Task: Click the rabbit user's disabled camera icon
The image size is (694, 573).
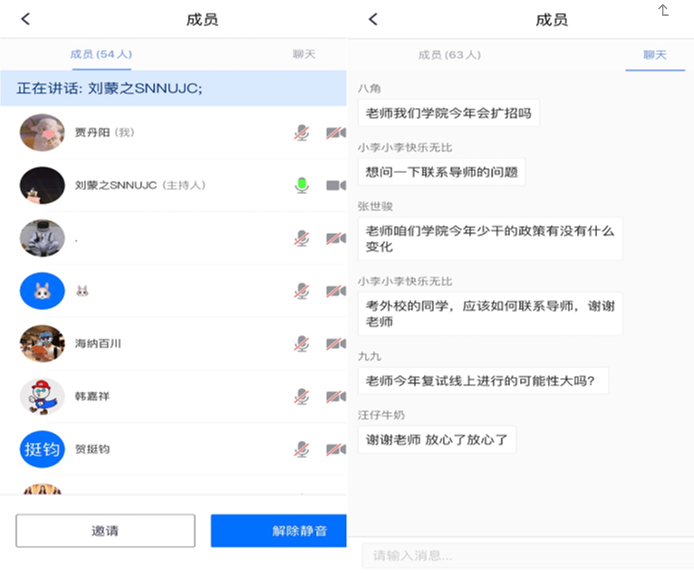Action: (335, 291)
